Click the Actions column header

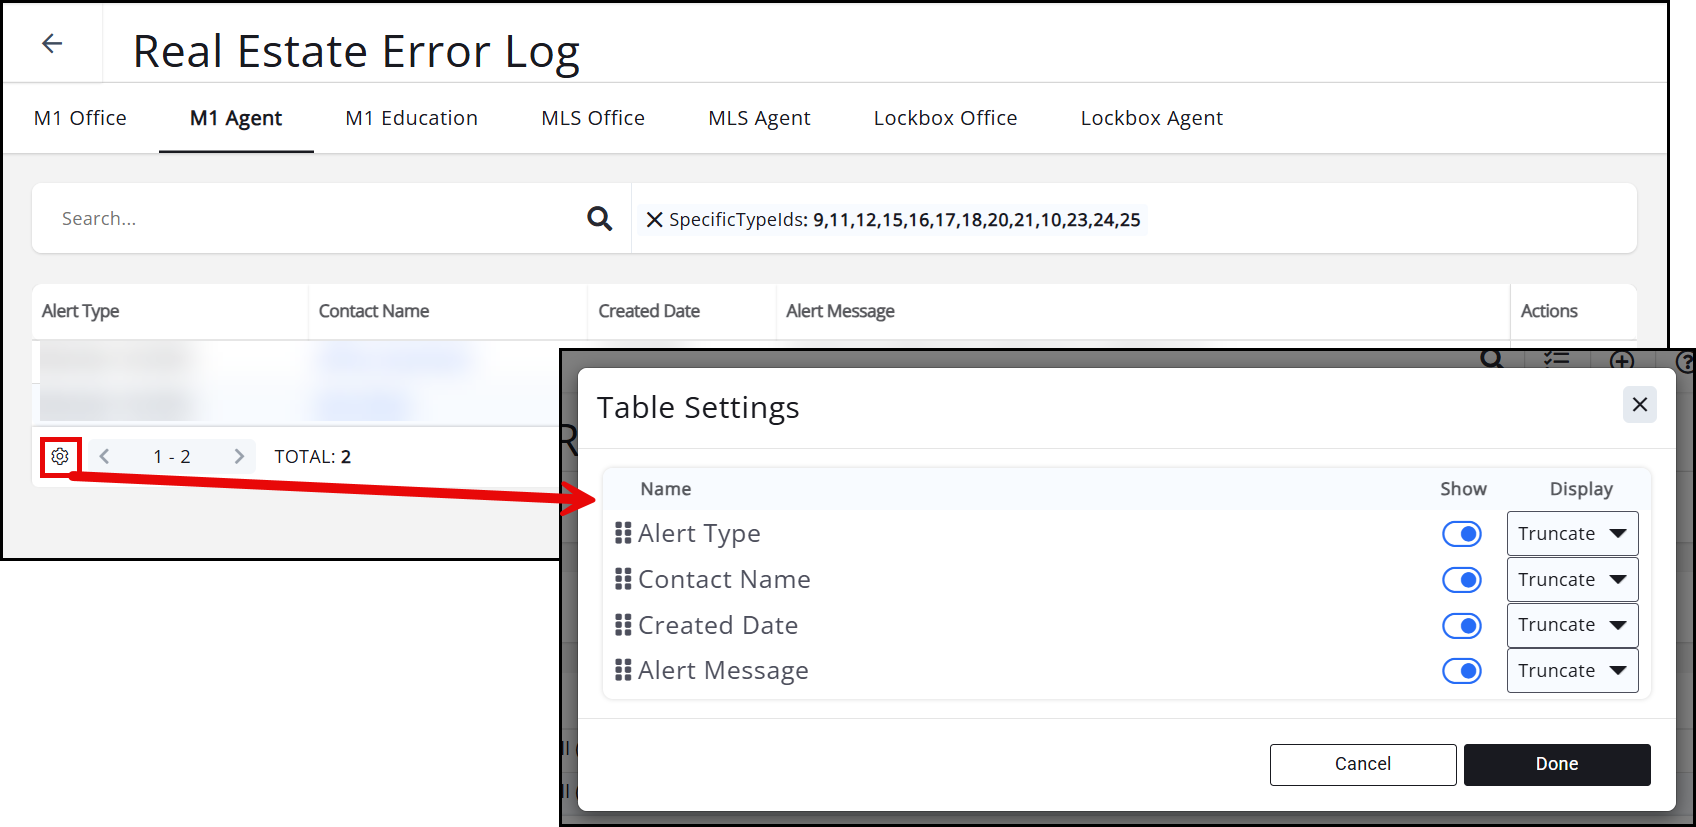[x=1549, y=311]
